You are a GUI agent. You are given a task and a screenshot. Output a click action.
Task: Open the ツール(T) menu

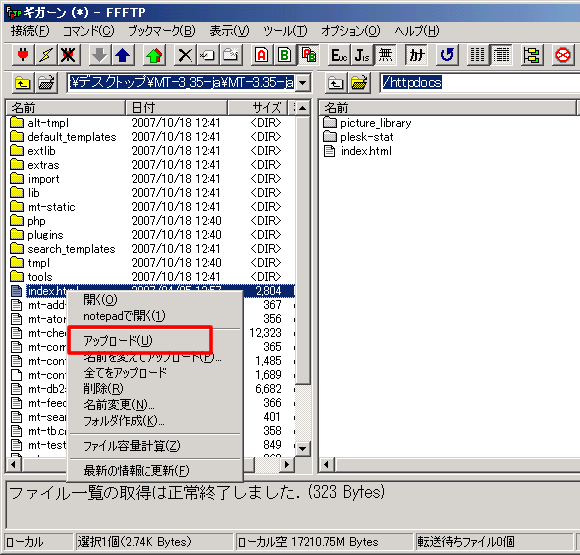point(285,31)
